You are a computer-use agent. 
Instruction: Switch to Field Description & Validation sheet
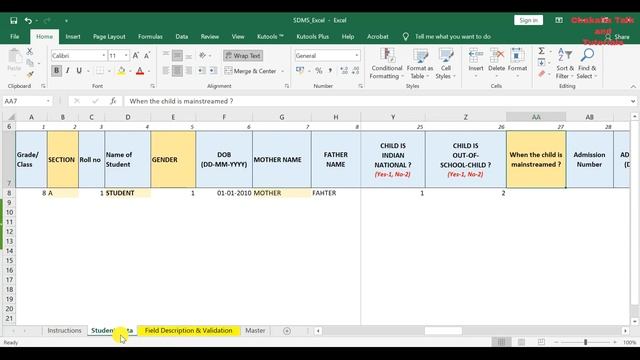tap(189, 331)
